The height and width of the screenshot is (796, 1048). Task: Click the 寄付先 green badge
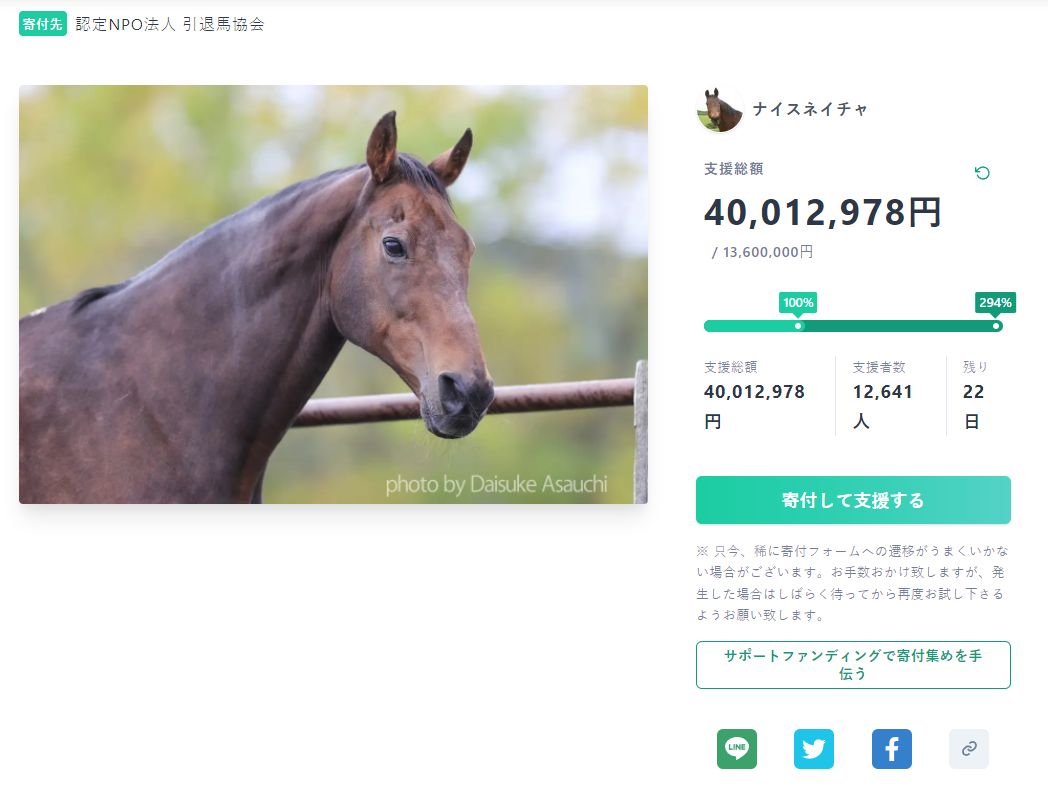click(x=43, y=24)
